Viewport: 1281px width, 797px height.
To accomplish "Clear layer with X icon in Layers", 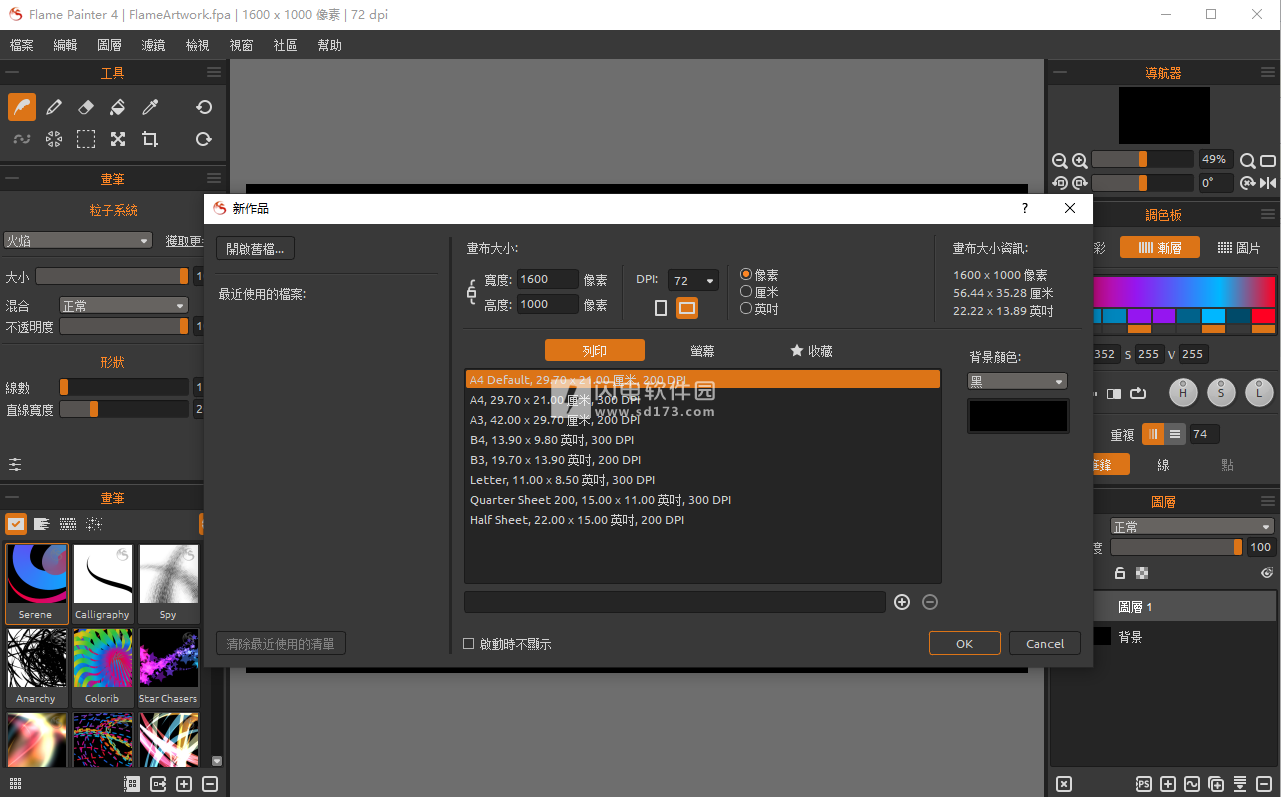I will pyautogui.click(x=1064, y=784).
